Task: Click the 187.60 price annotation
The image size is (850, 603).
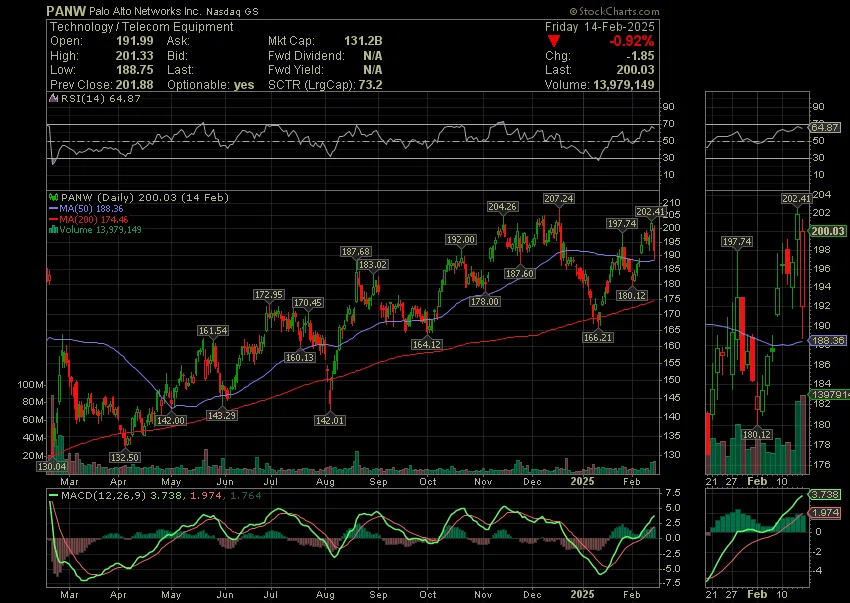Action: (520, 274)
